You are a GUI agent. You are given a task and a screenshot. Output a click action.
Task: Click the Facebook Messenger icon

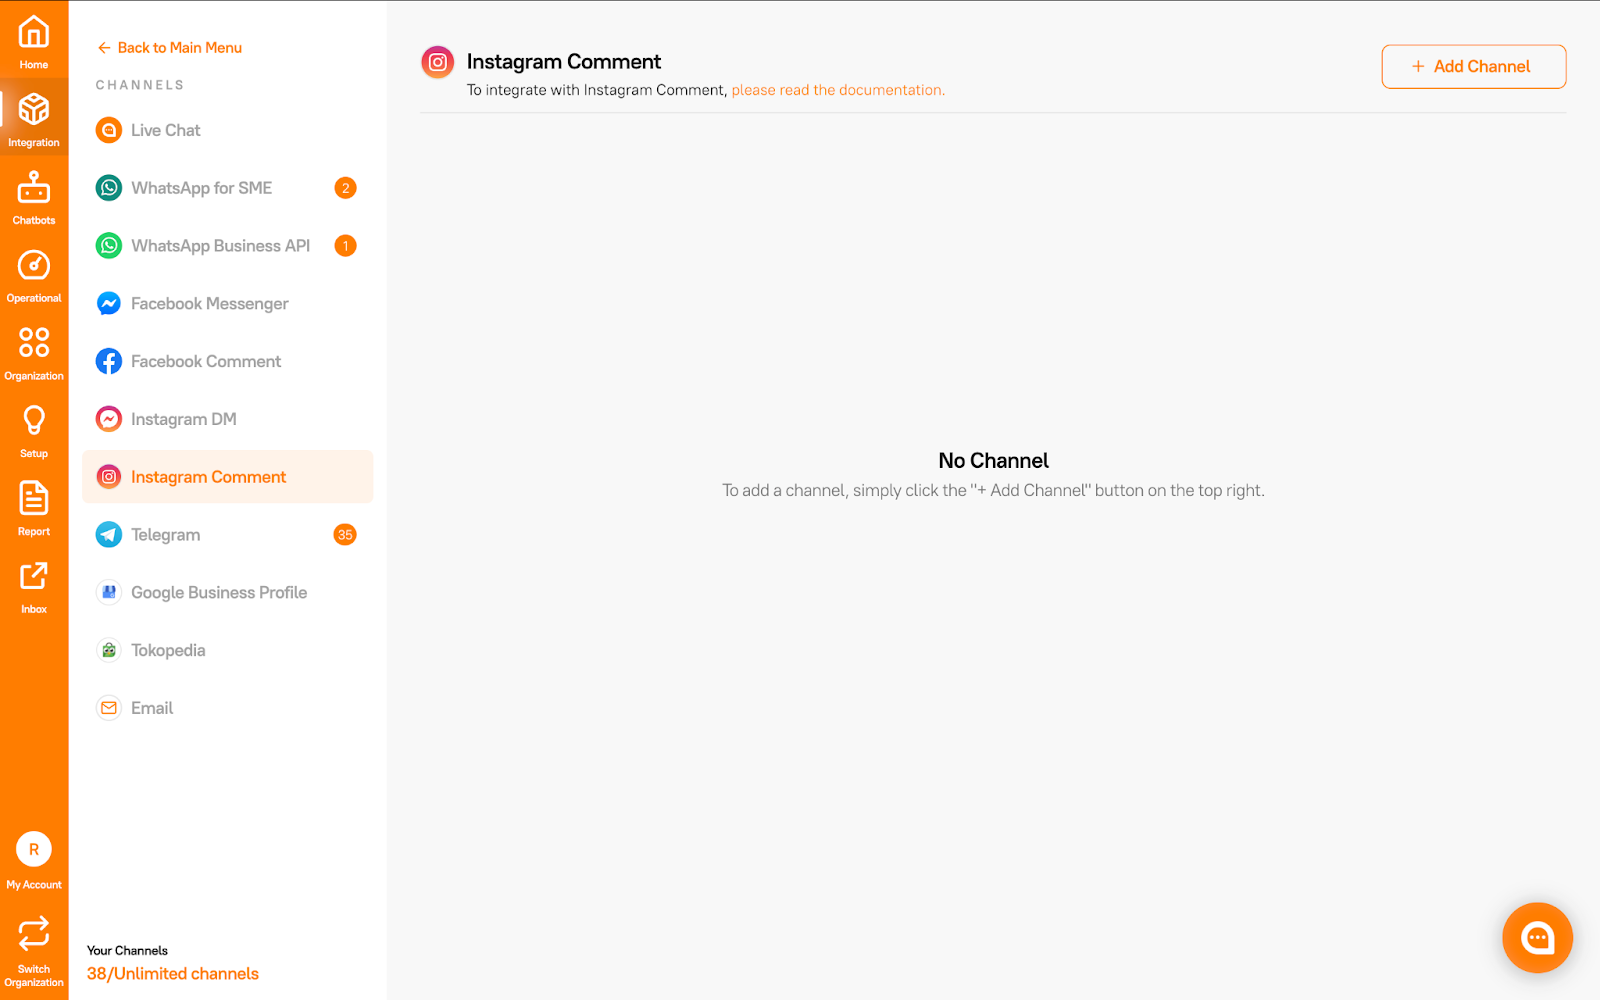109,304
